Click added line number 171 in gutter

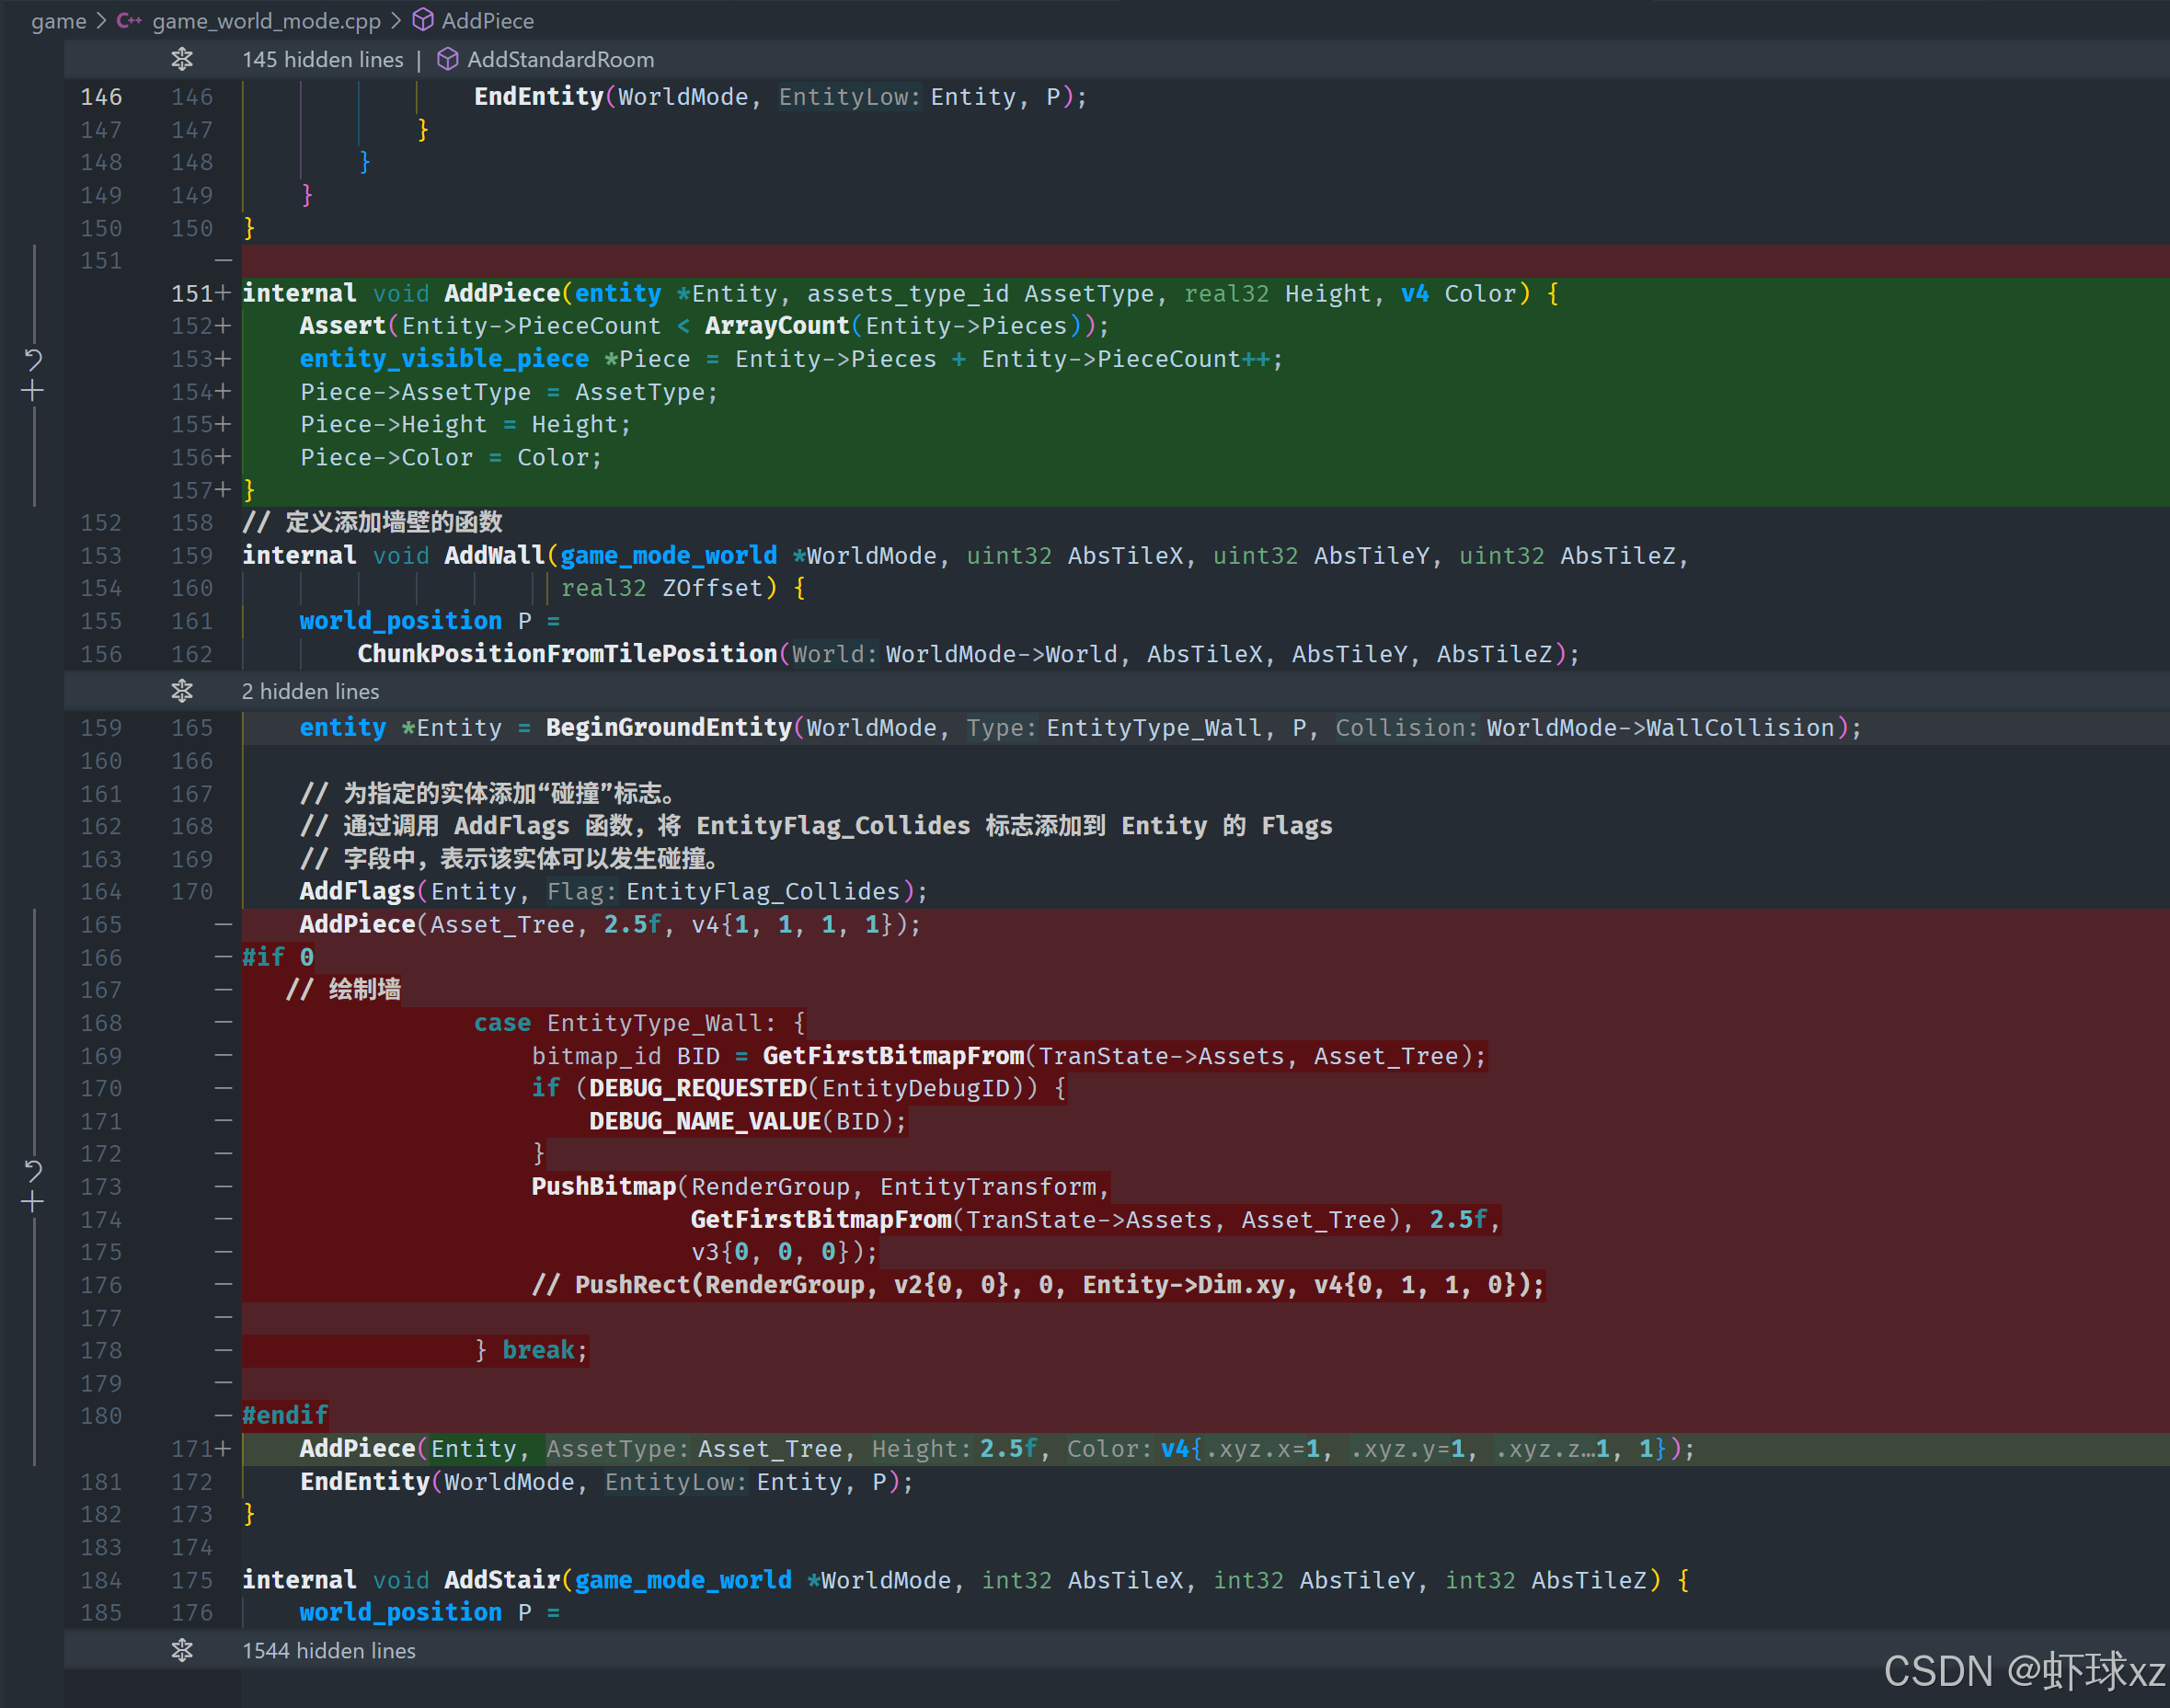click(190, 1449)
